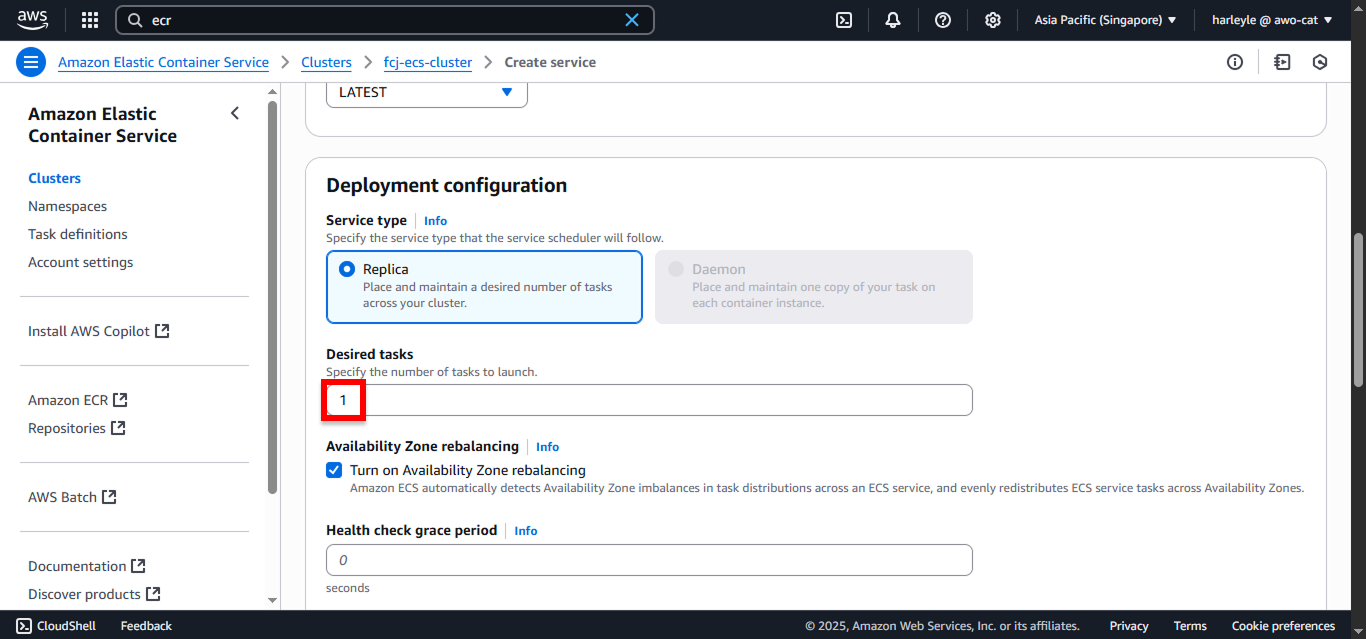
Task: Toggle Turn on Availability Zone rebalancing checkbox
Action: [334, 470]
